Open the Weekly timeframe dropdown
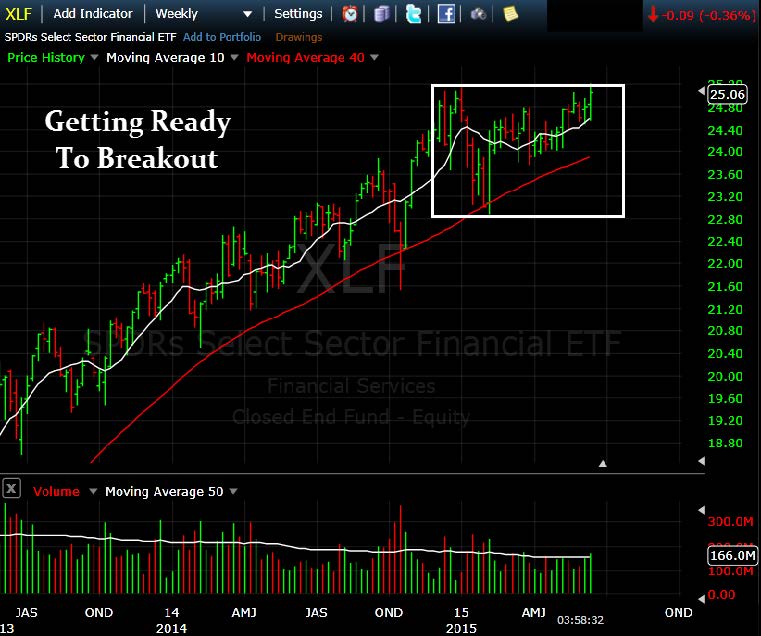Image resolution: width=761 pixels, height=636 pixels. pyautogui.click(x=204, y=14)
